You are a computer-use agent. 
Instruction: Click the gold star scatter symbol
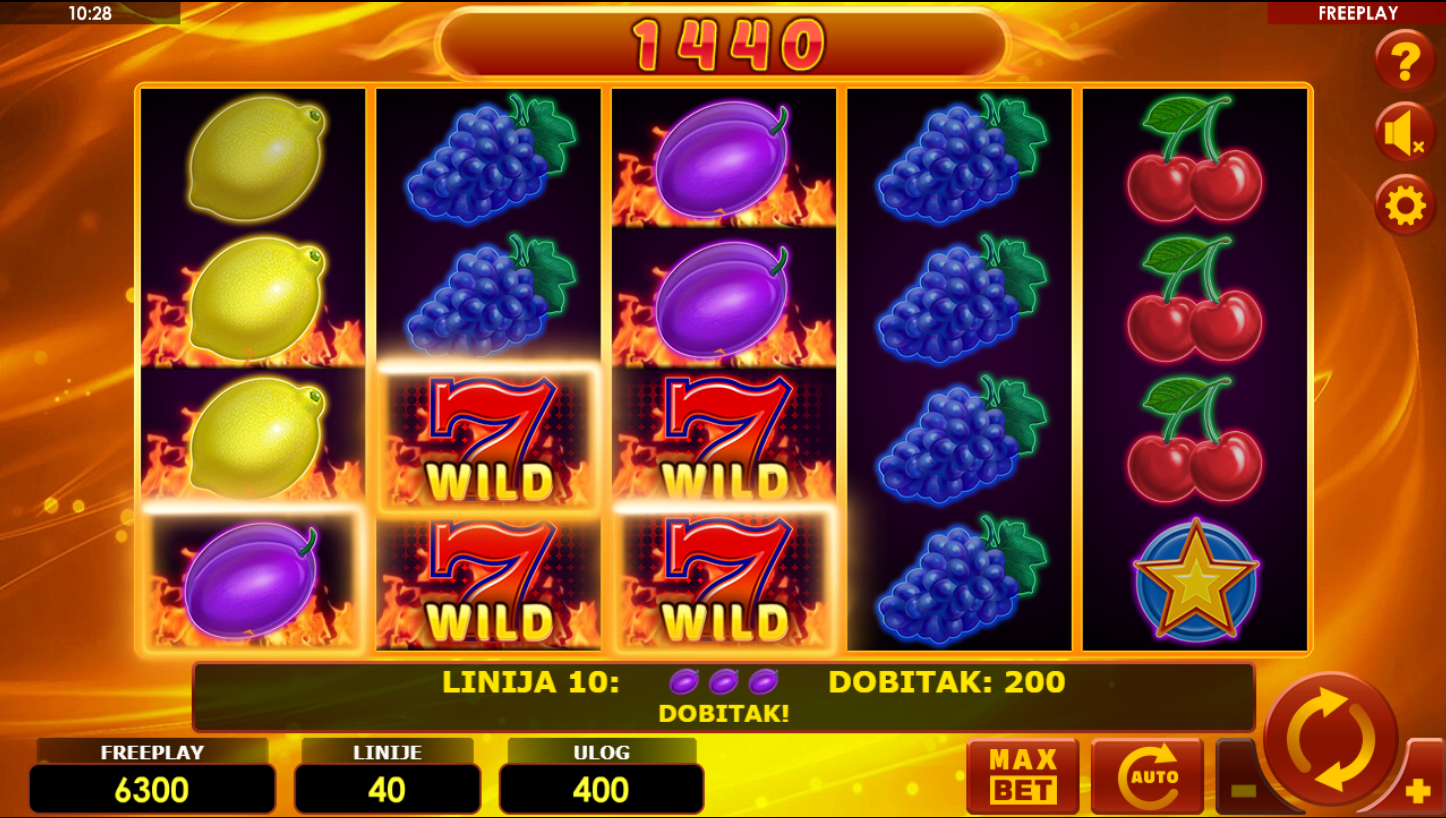tap(1195, 581)
